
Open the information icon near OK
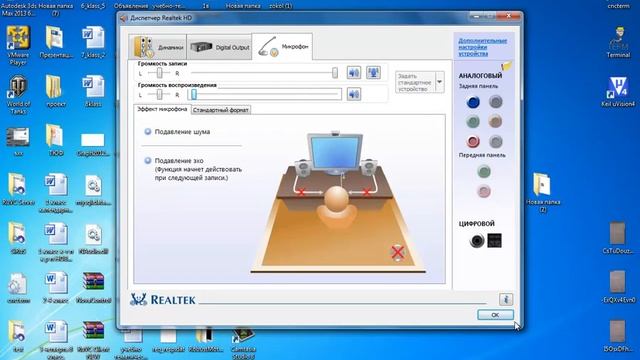(x=506, y=299)
